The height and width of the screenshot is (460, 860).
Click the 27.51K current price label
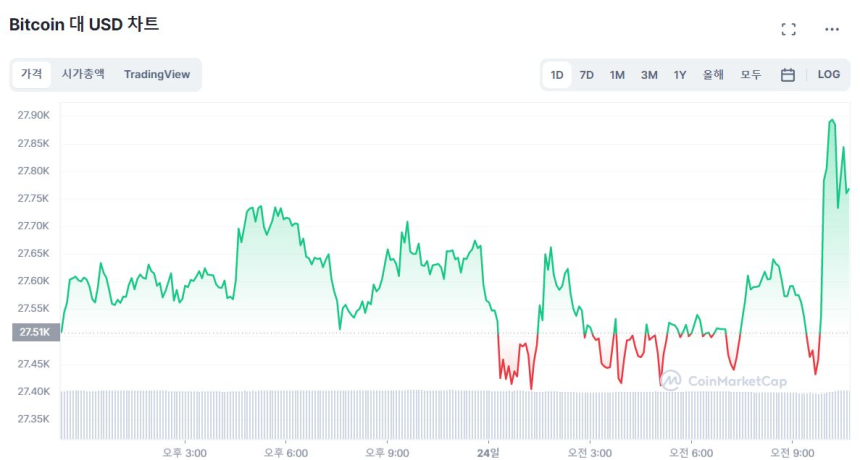[x=35, y=333]
